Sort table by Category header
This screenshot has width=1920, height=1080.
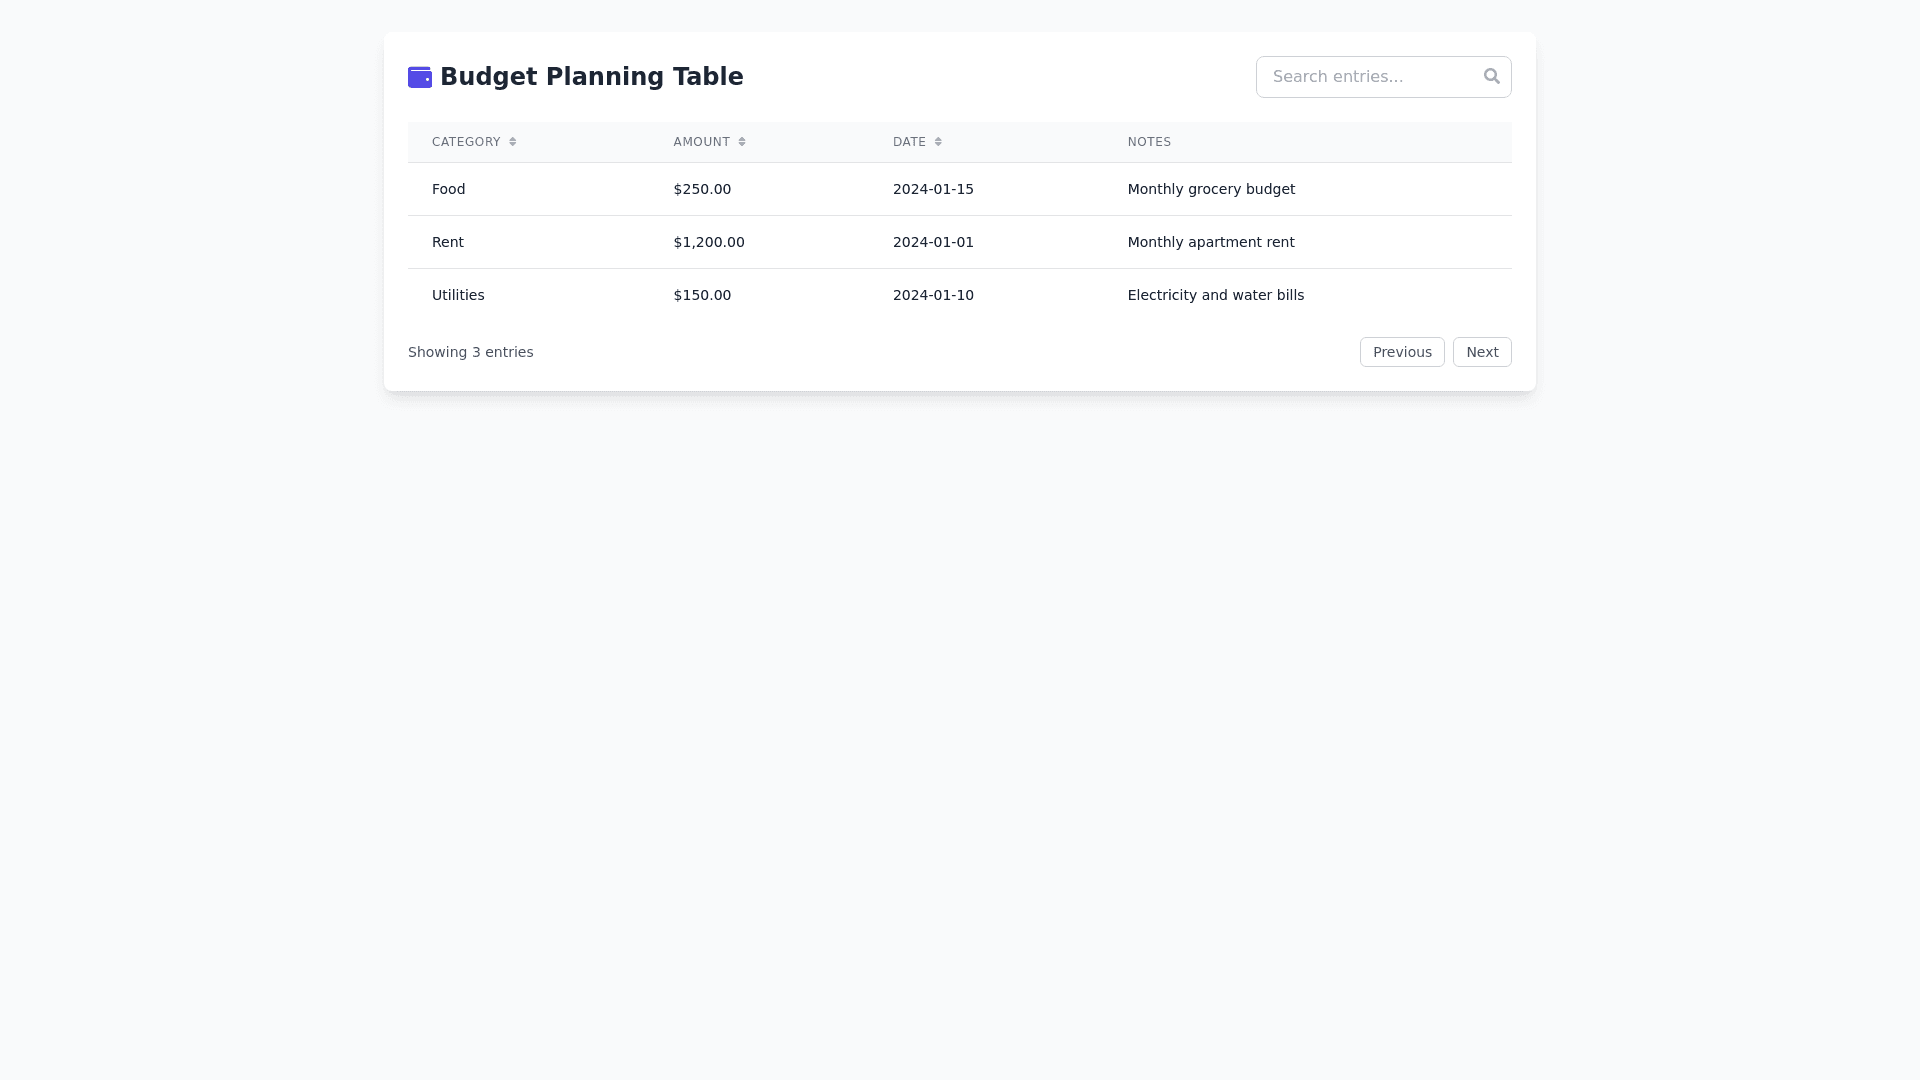pos(466,142)
